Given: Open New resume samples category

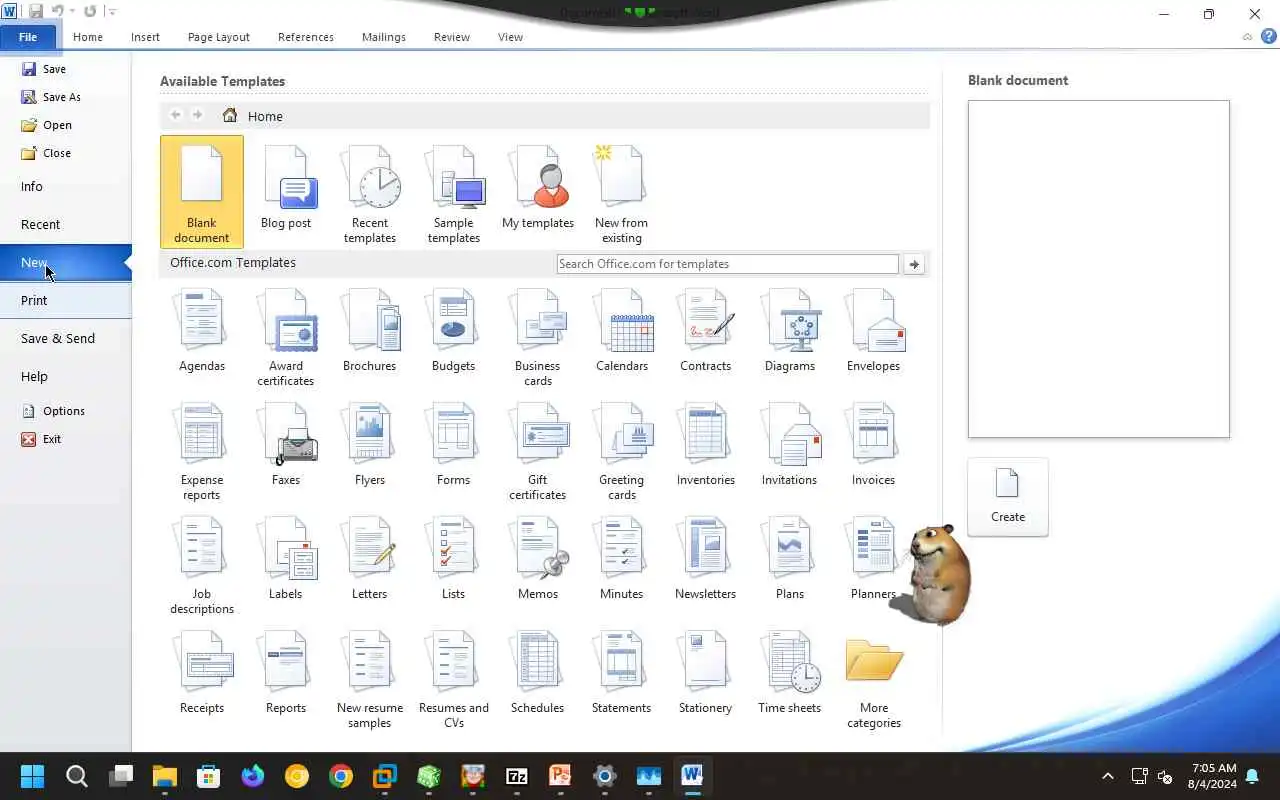Looking at the screenshot, I should (x=370, y=680).
